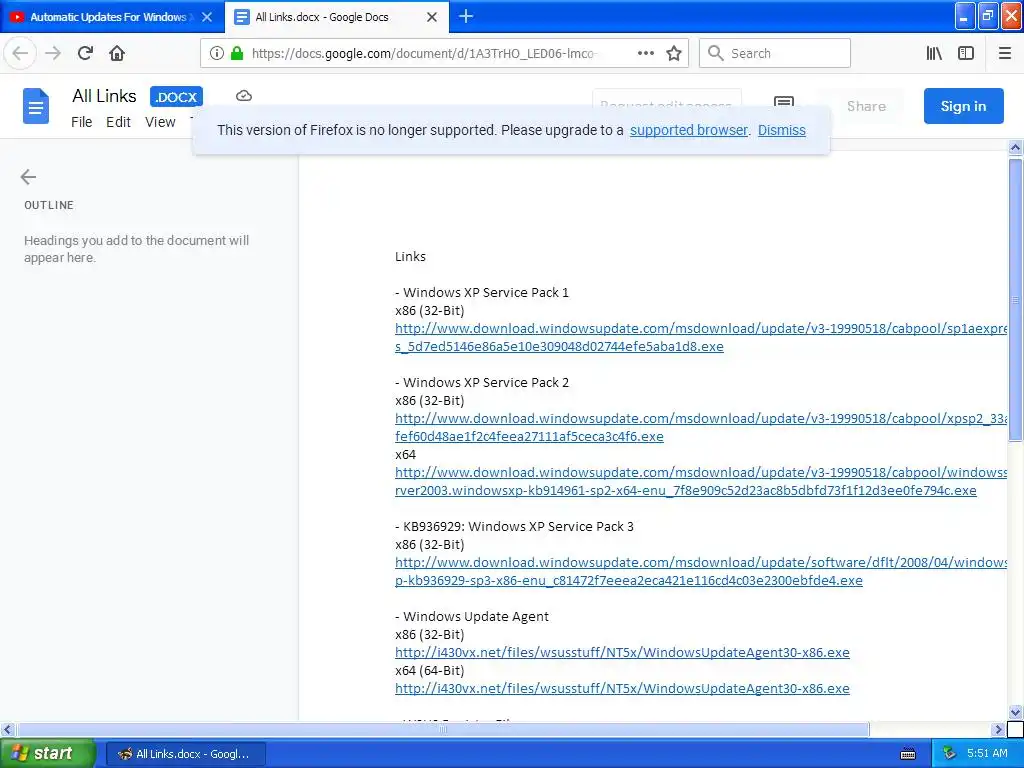
Task: Reload the current page
Action: (x=85, y=53)
